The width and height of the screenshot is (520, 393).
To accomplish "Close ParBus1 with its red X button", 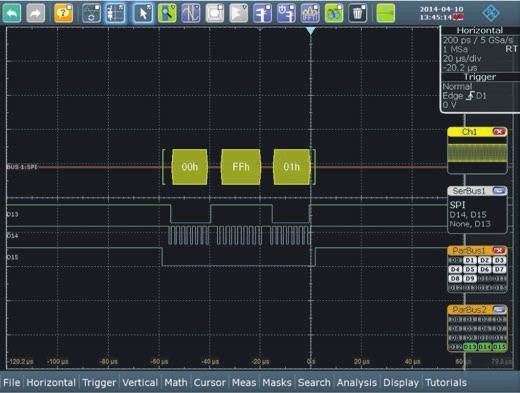I will [499, 250].
